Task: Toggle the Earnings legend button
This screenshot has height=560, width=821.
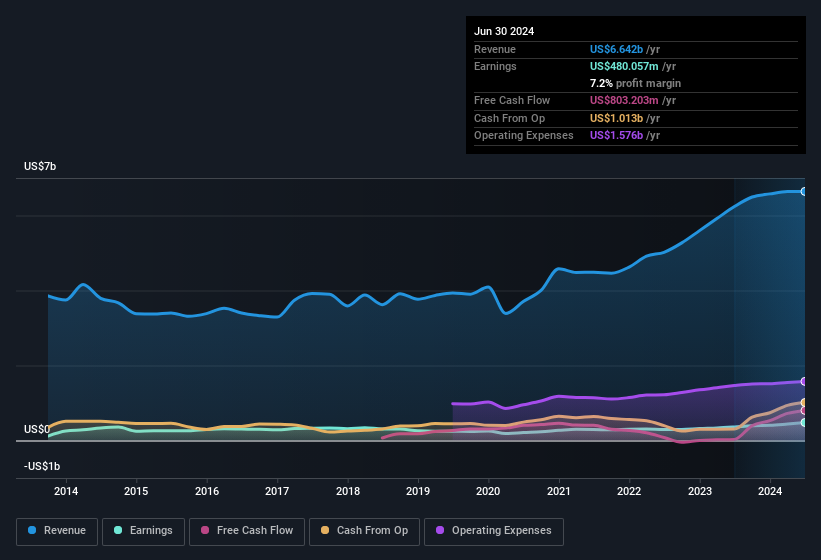Action: coord(143,531)
